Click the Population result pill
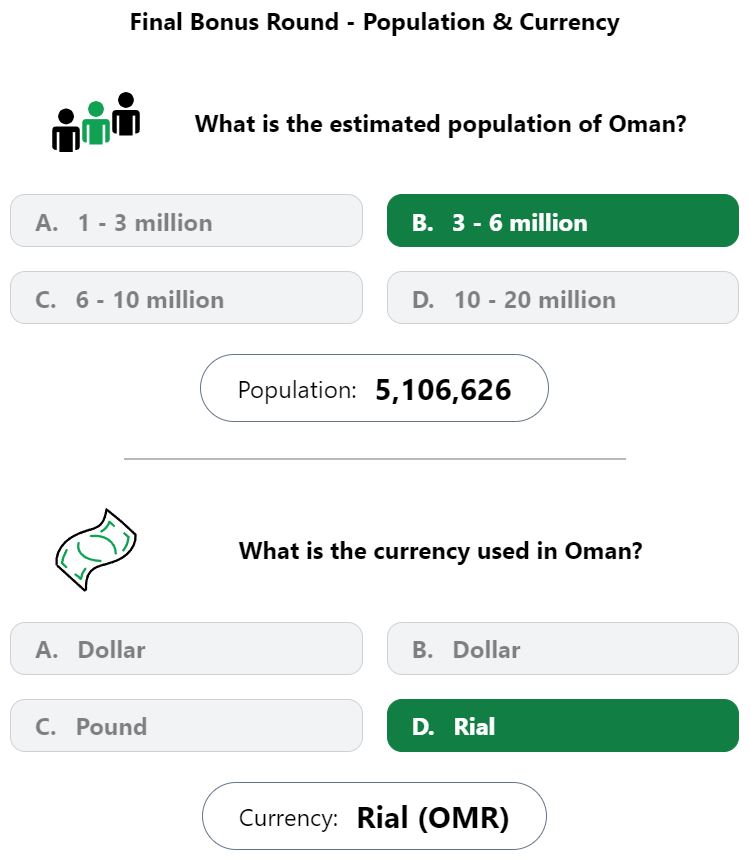The image size is (751, 861). [374, 388]
